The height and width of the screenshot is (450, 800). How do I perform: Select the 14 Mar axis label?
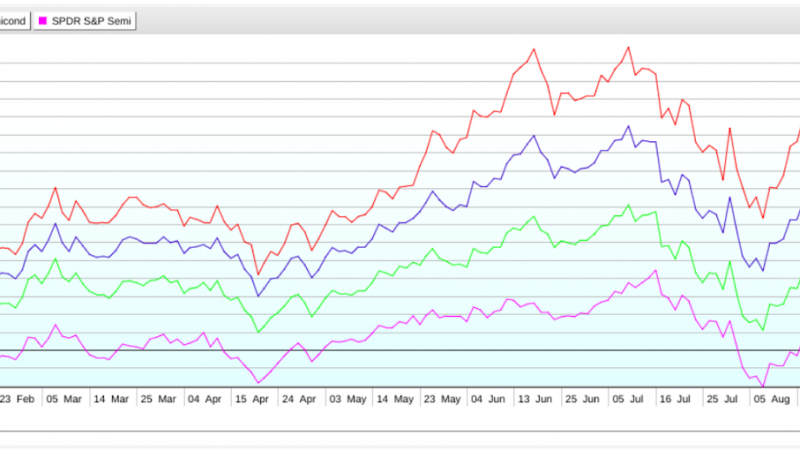pos(111,399)
